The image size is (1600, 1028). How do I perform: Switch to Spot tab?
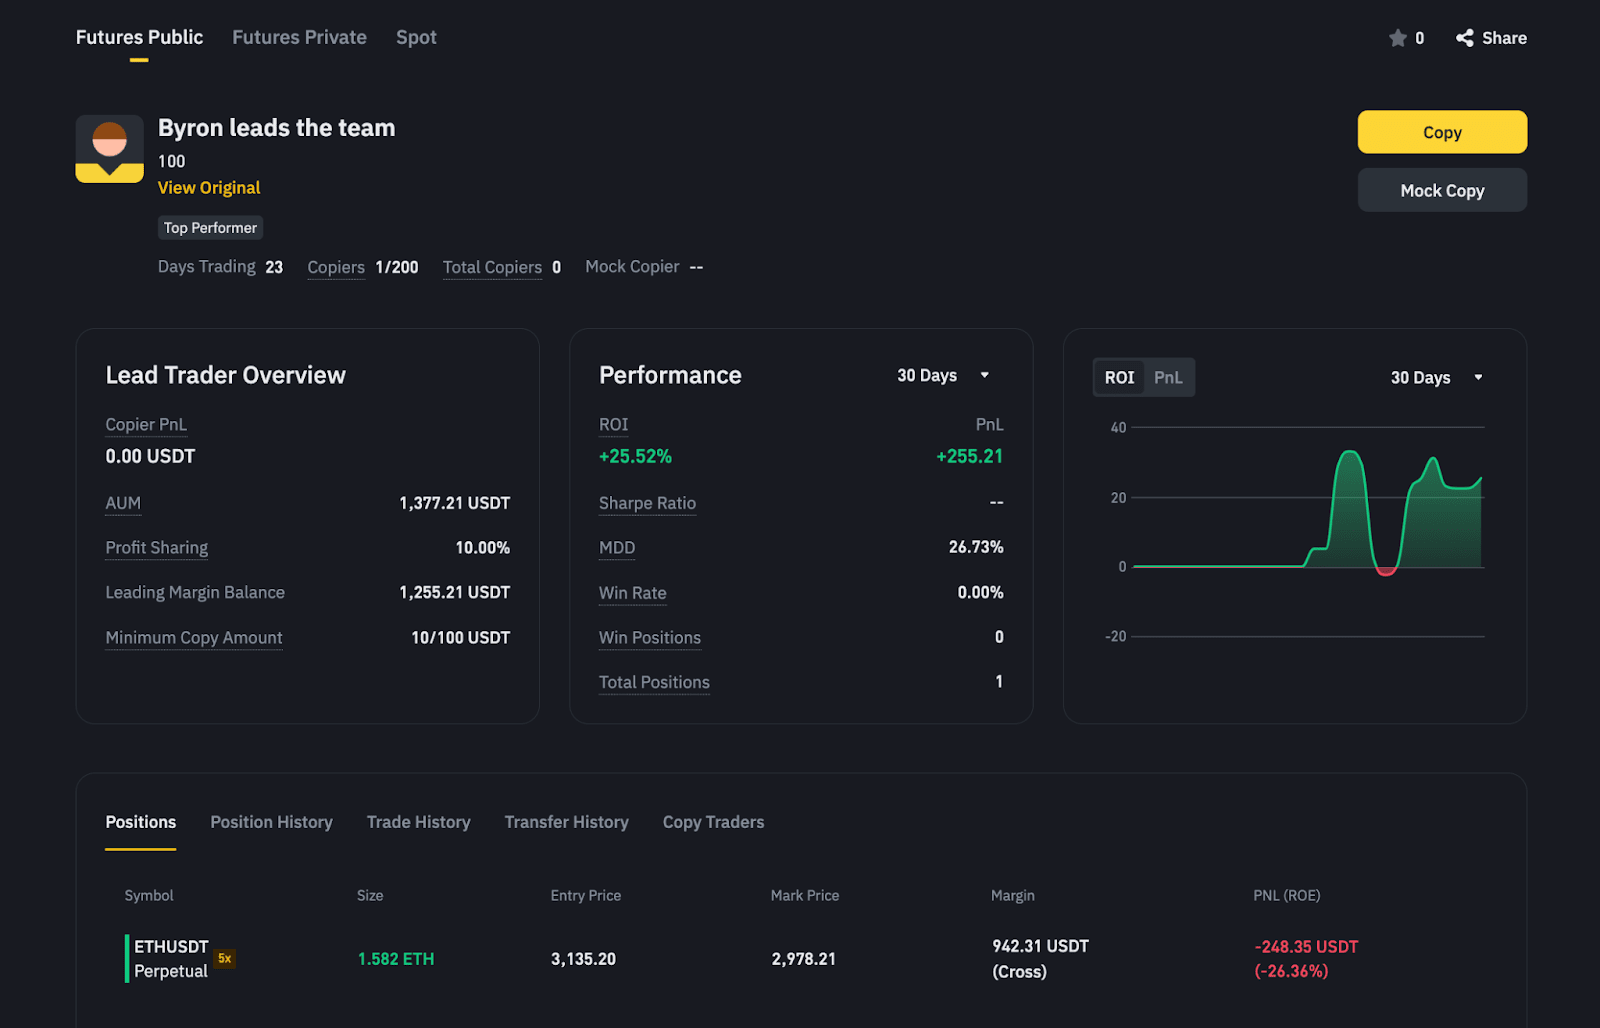[x=416, y=37]
